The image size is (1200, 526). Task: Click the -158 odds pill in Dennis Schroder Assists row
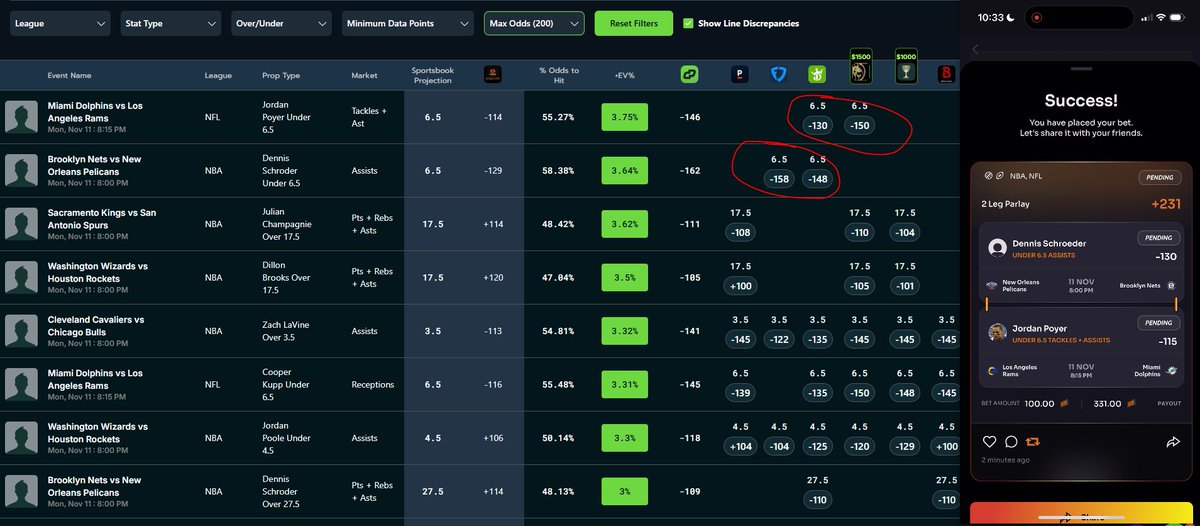point(780,179)
